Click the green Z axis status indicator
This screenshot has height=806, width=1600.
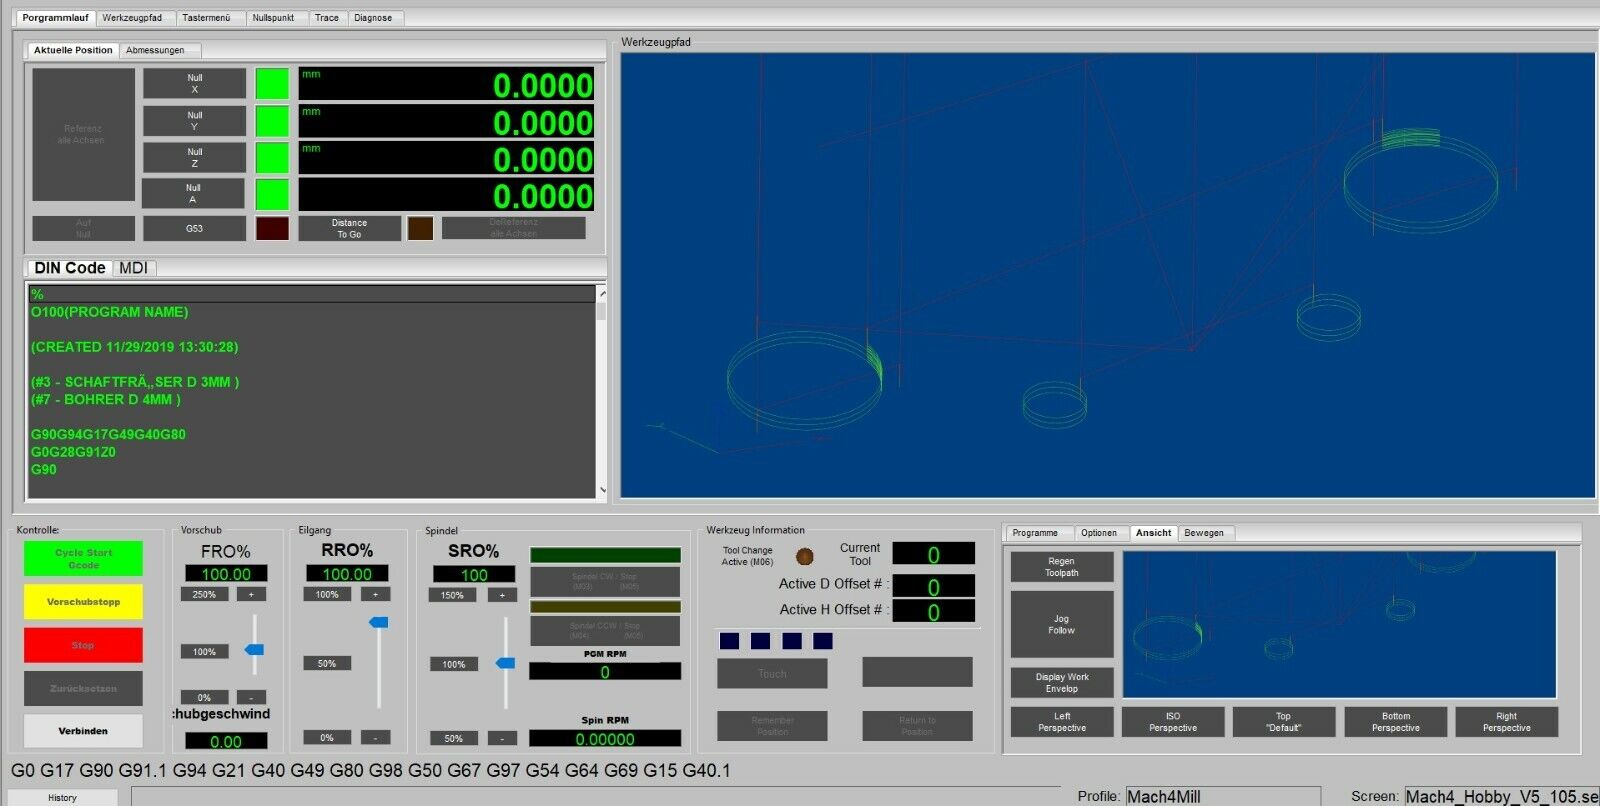(272, 158)
